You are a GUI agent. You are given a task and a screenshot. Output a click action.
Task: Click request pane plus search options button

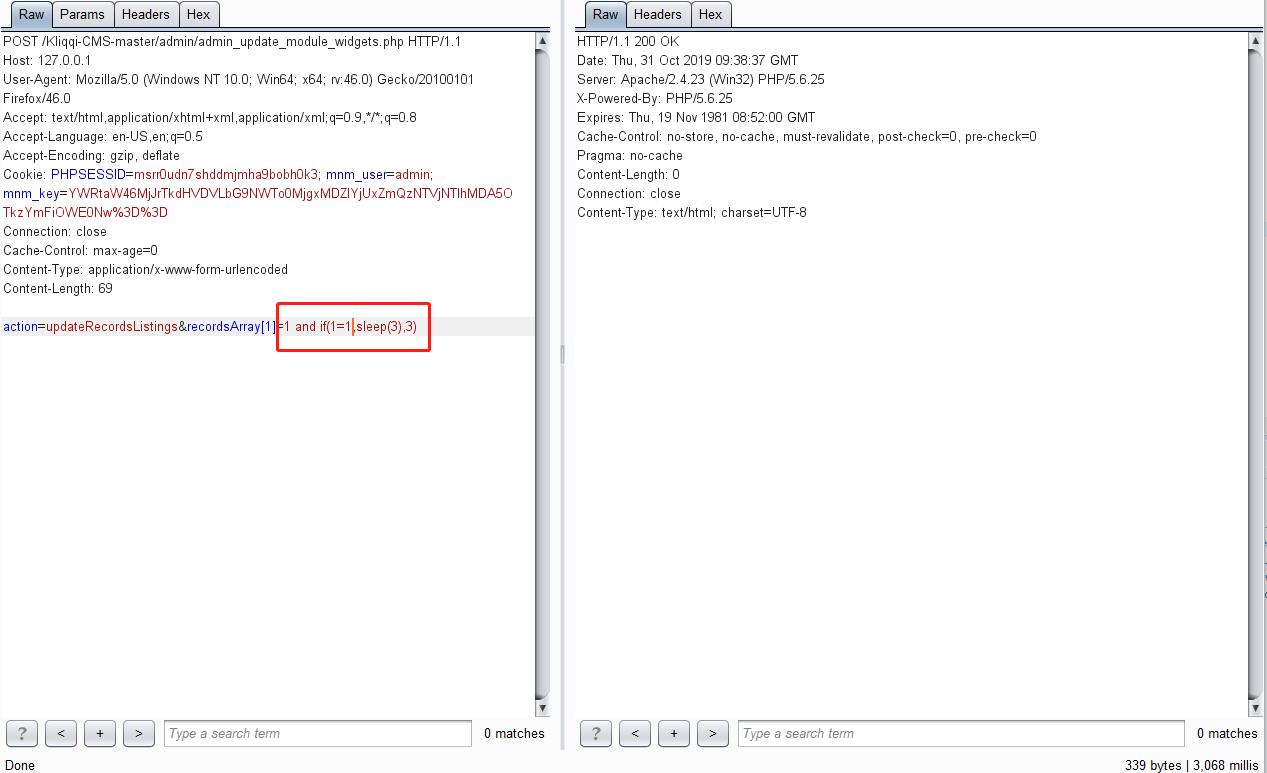[x=100, y=733]
